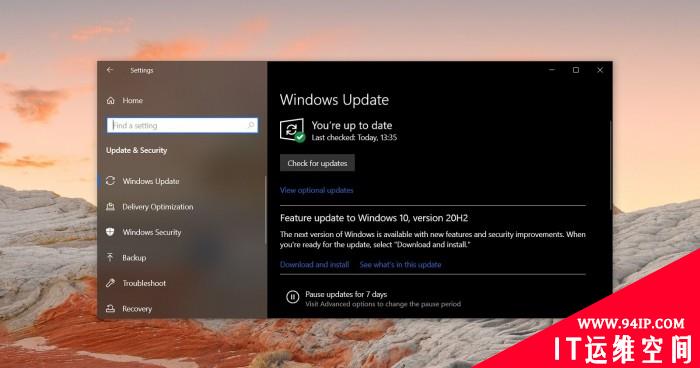Start Download and install for 20H2
Image resolution: width=700 pixels, height=368 pixels.
click(314, 264)
